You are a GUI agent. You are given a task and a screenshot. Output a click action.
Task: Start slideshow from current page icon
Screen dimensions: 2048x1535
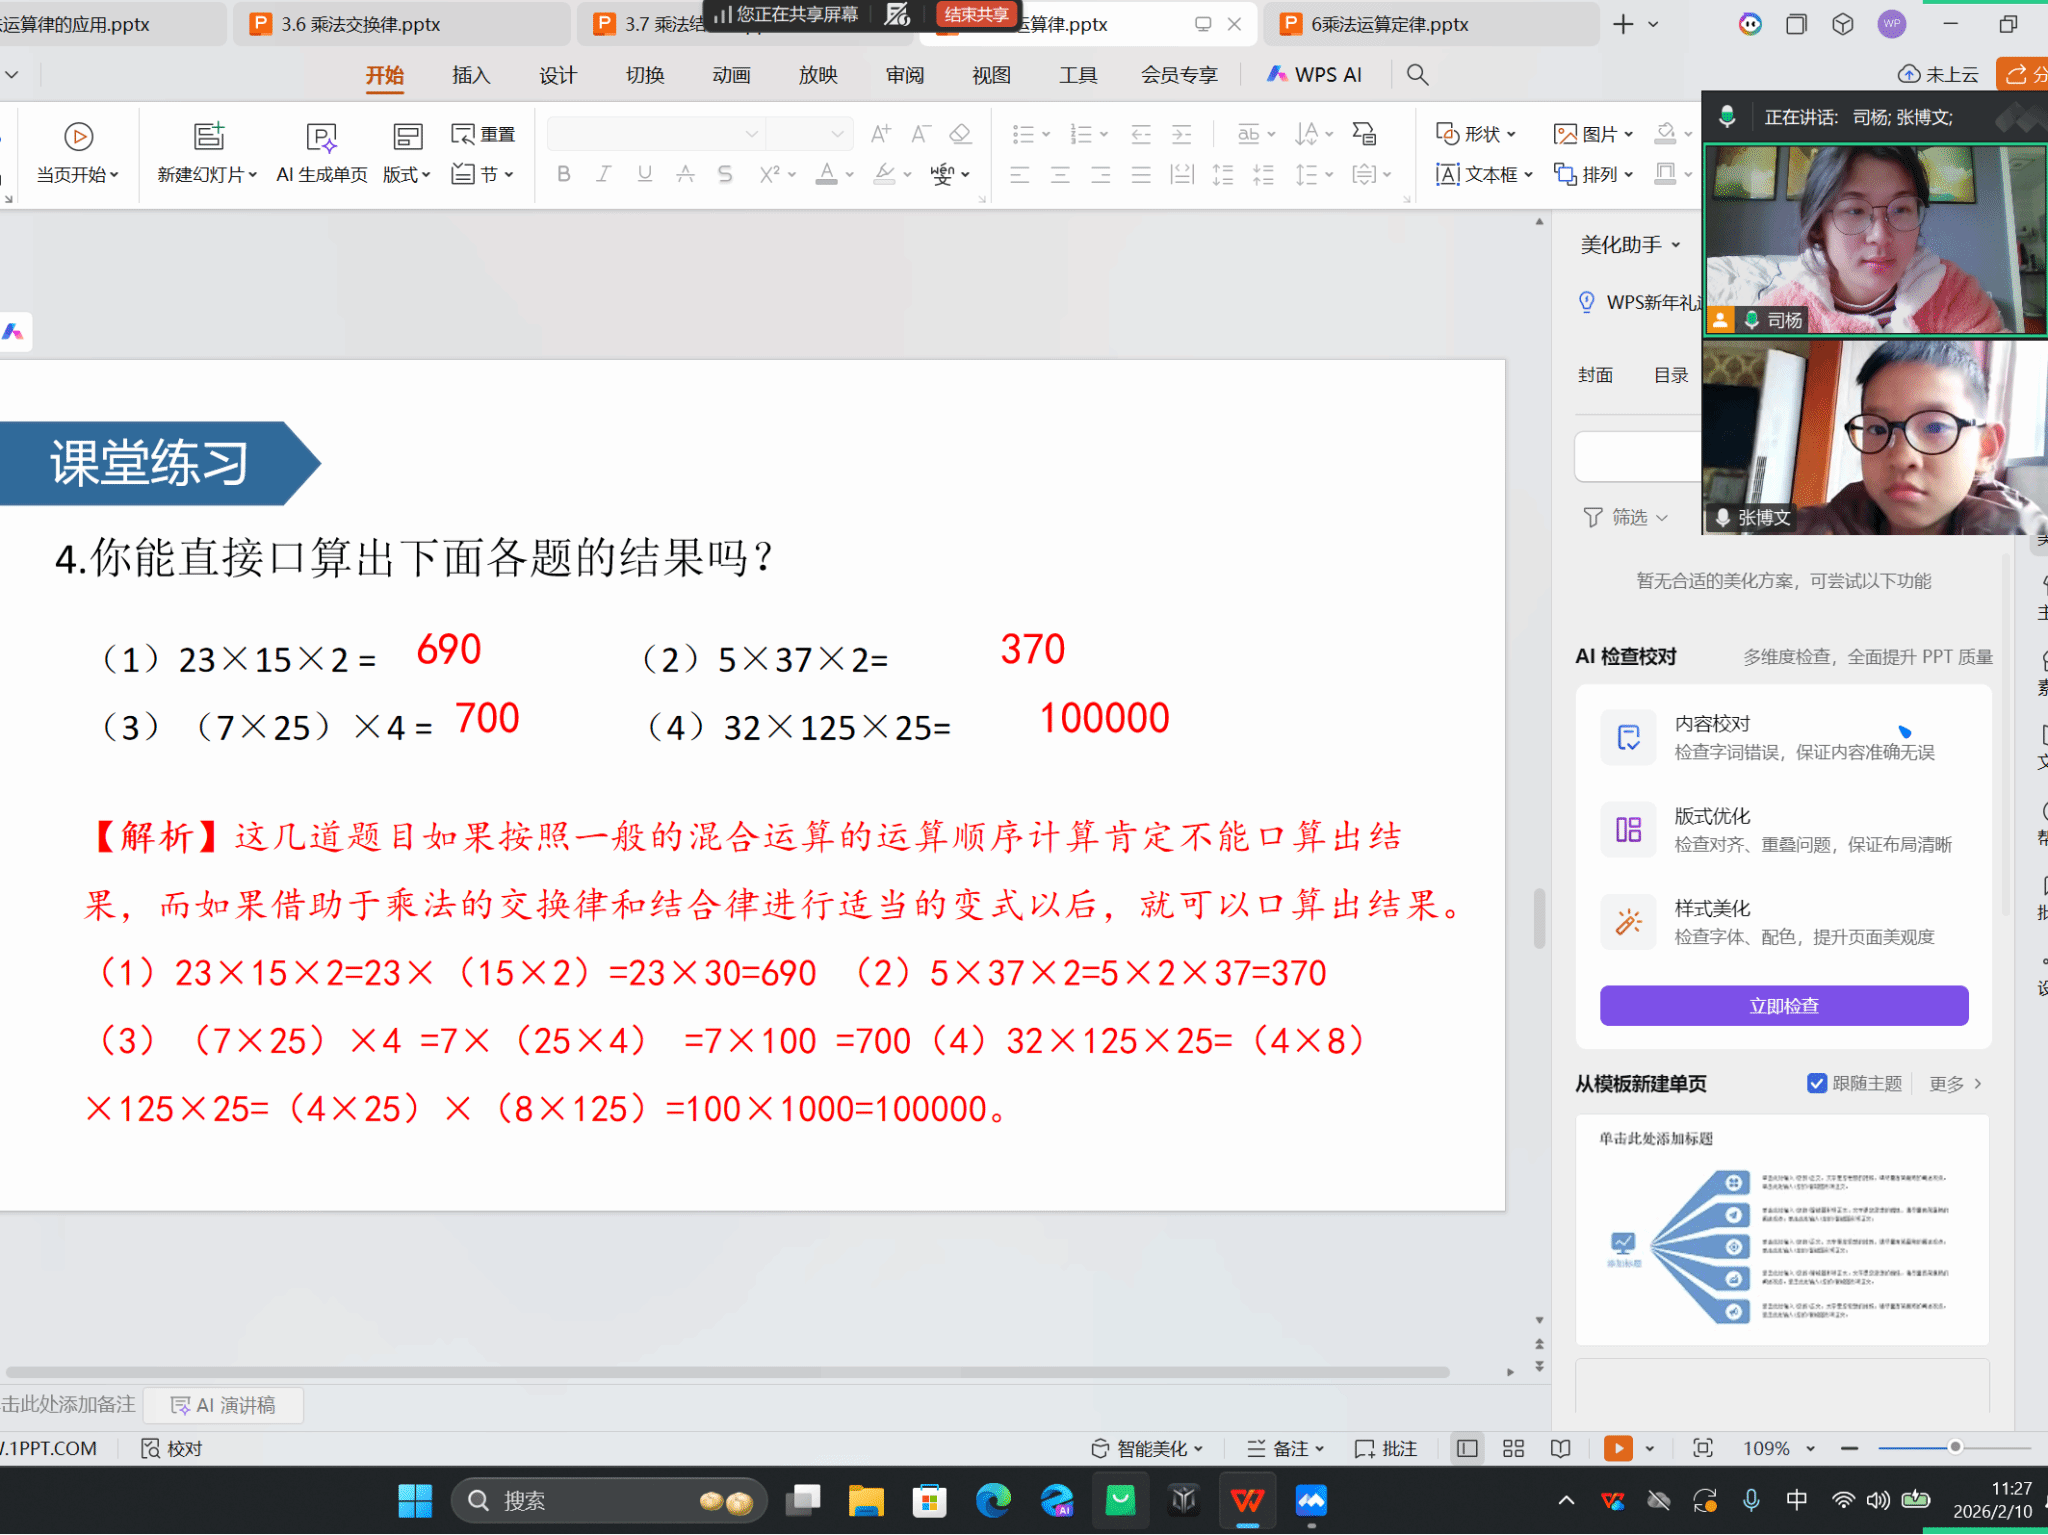click(x=78, y=136)
